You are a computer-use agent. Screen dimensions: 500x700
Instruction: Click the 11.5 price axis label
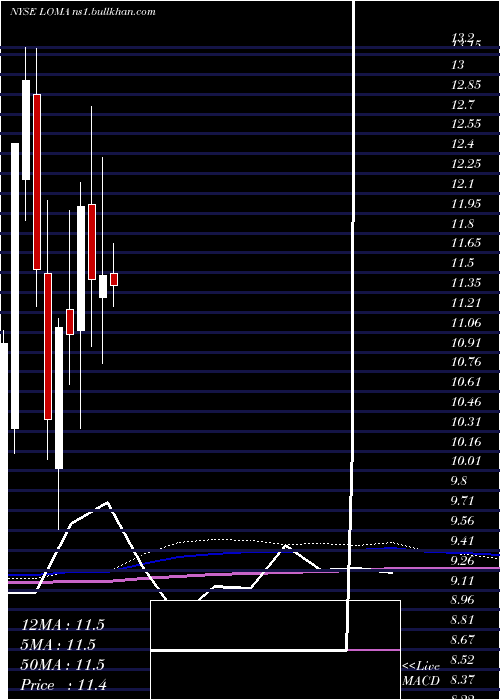click(463, 263)
